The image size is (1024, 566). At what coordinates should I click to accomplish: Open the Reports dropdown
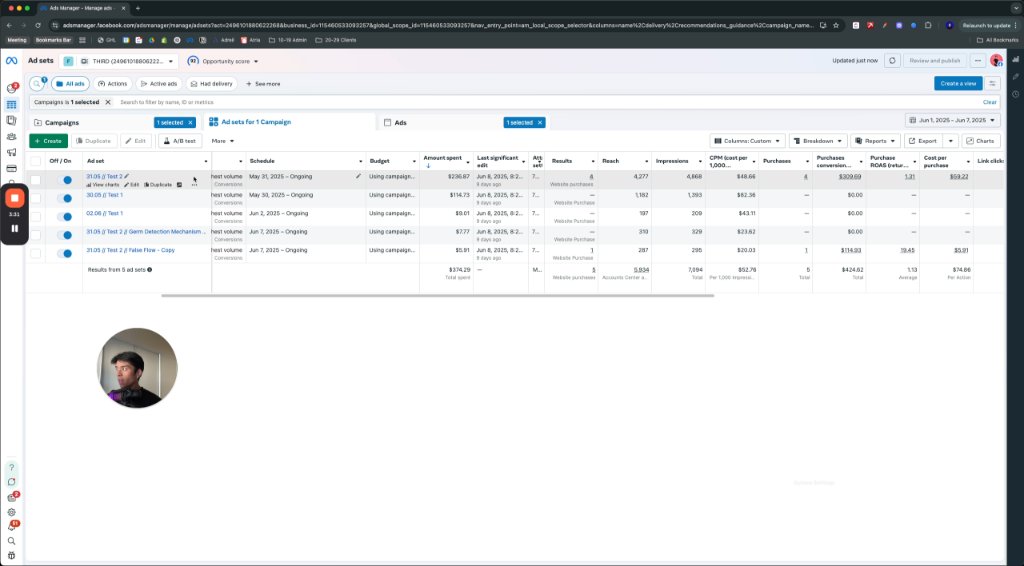(x=875, y=141)
